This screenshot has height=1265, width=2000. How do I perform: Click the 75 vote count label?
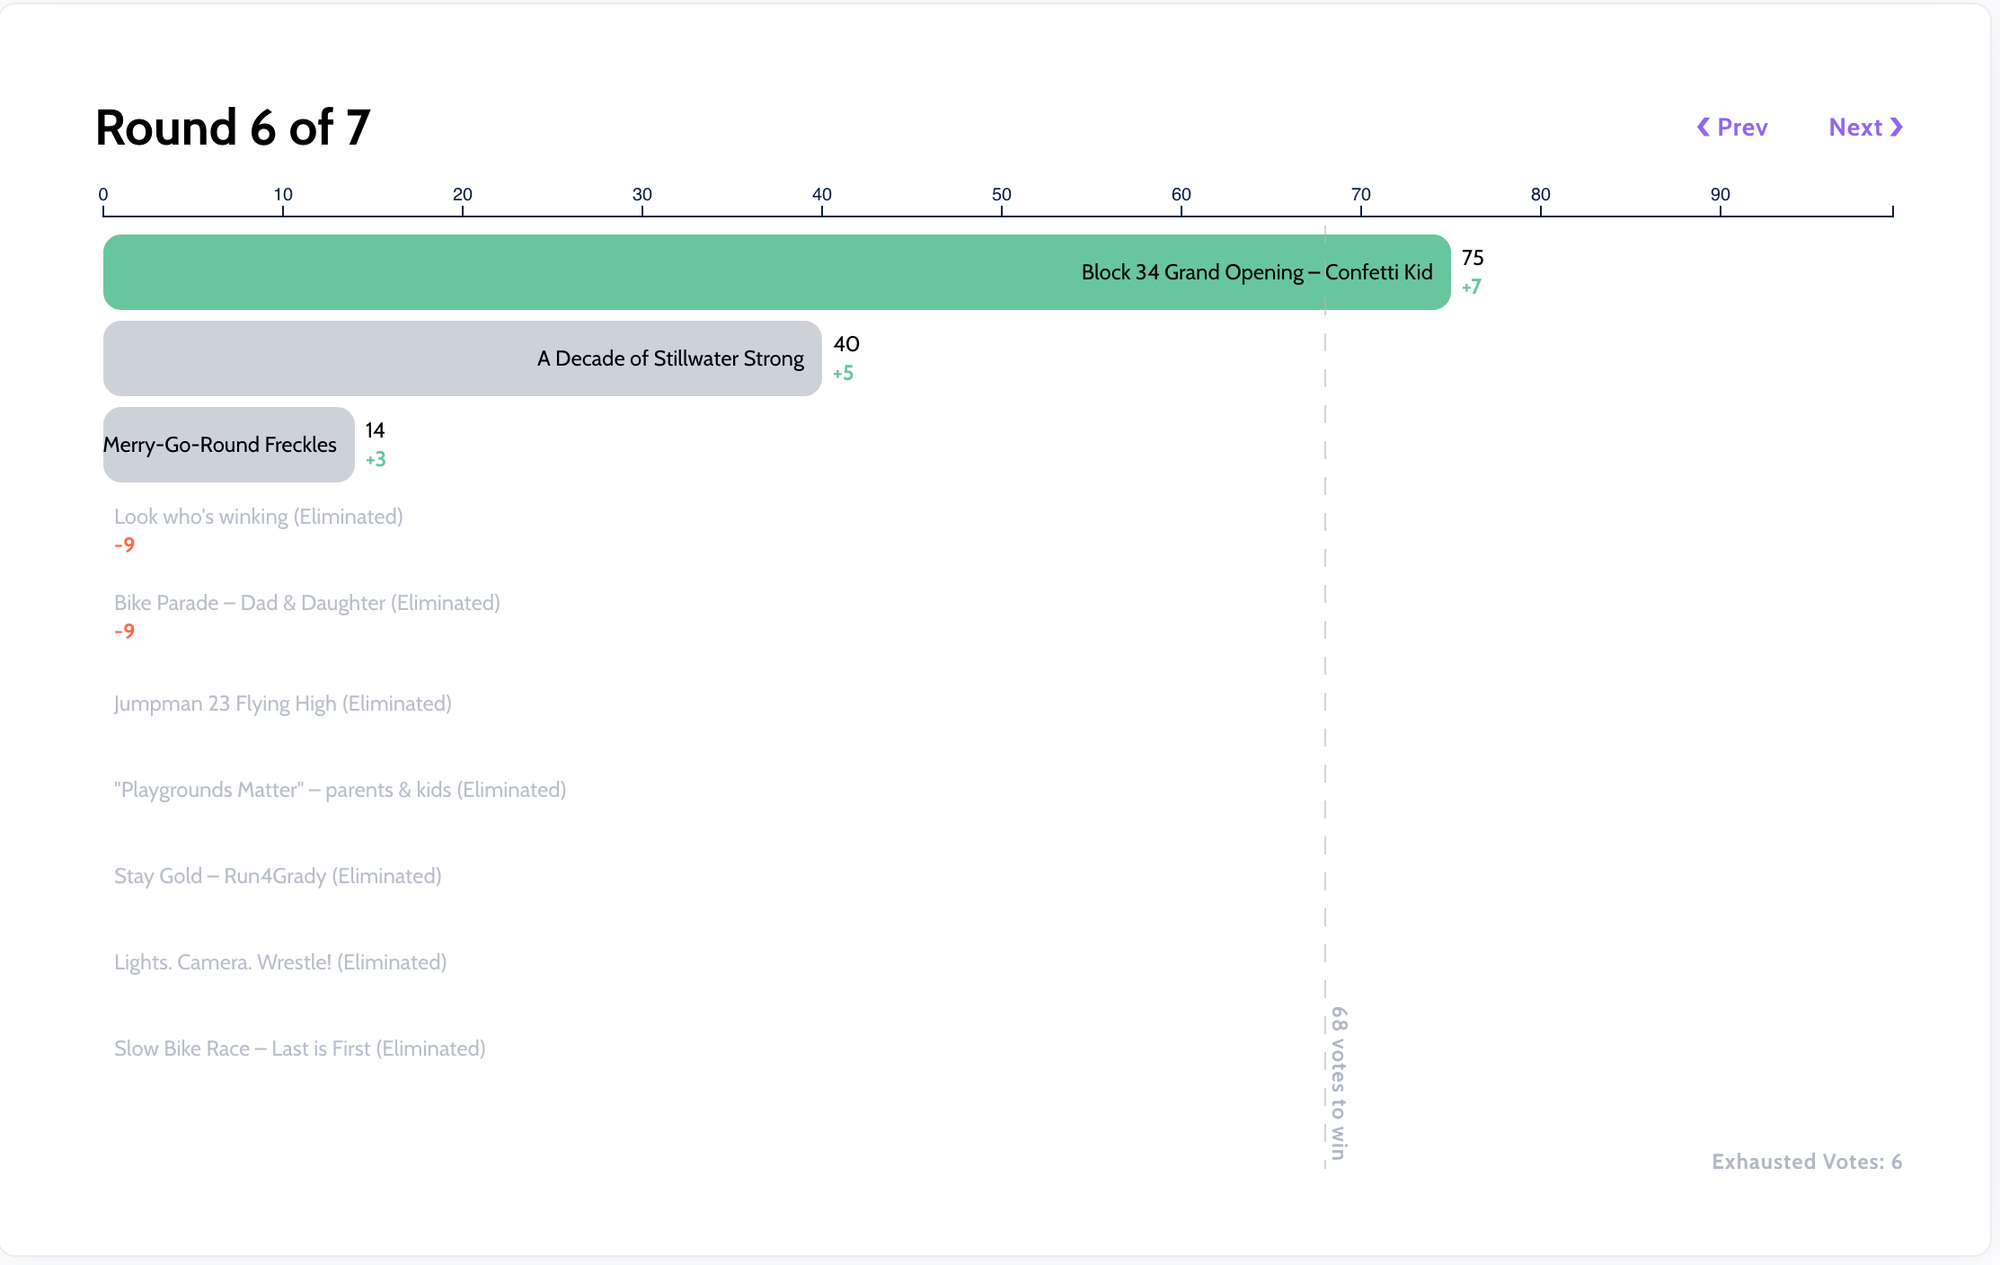1472,258
